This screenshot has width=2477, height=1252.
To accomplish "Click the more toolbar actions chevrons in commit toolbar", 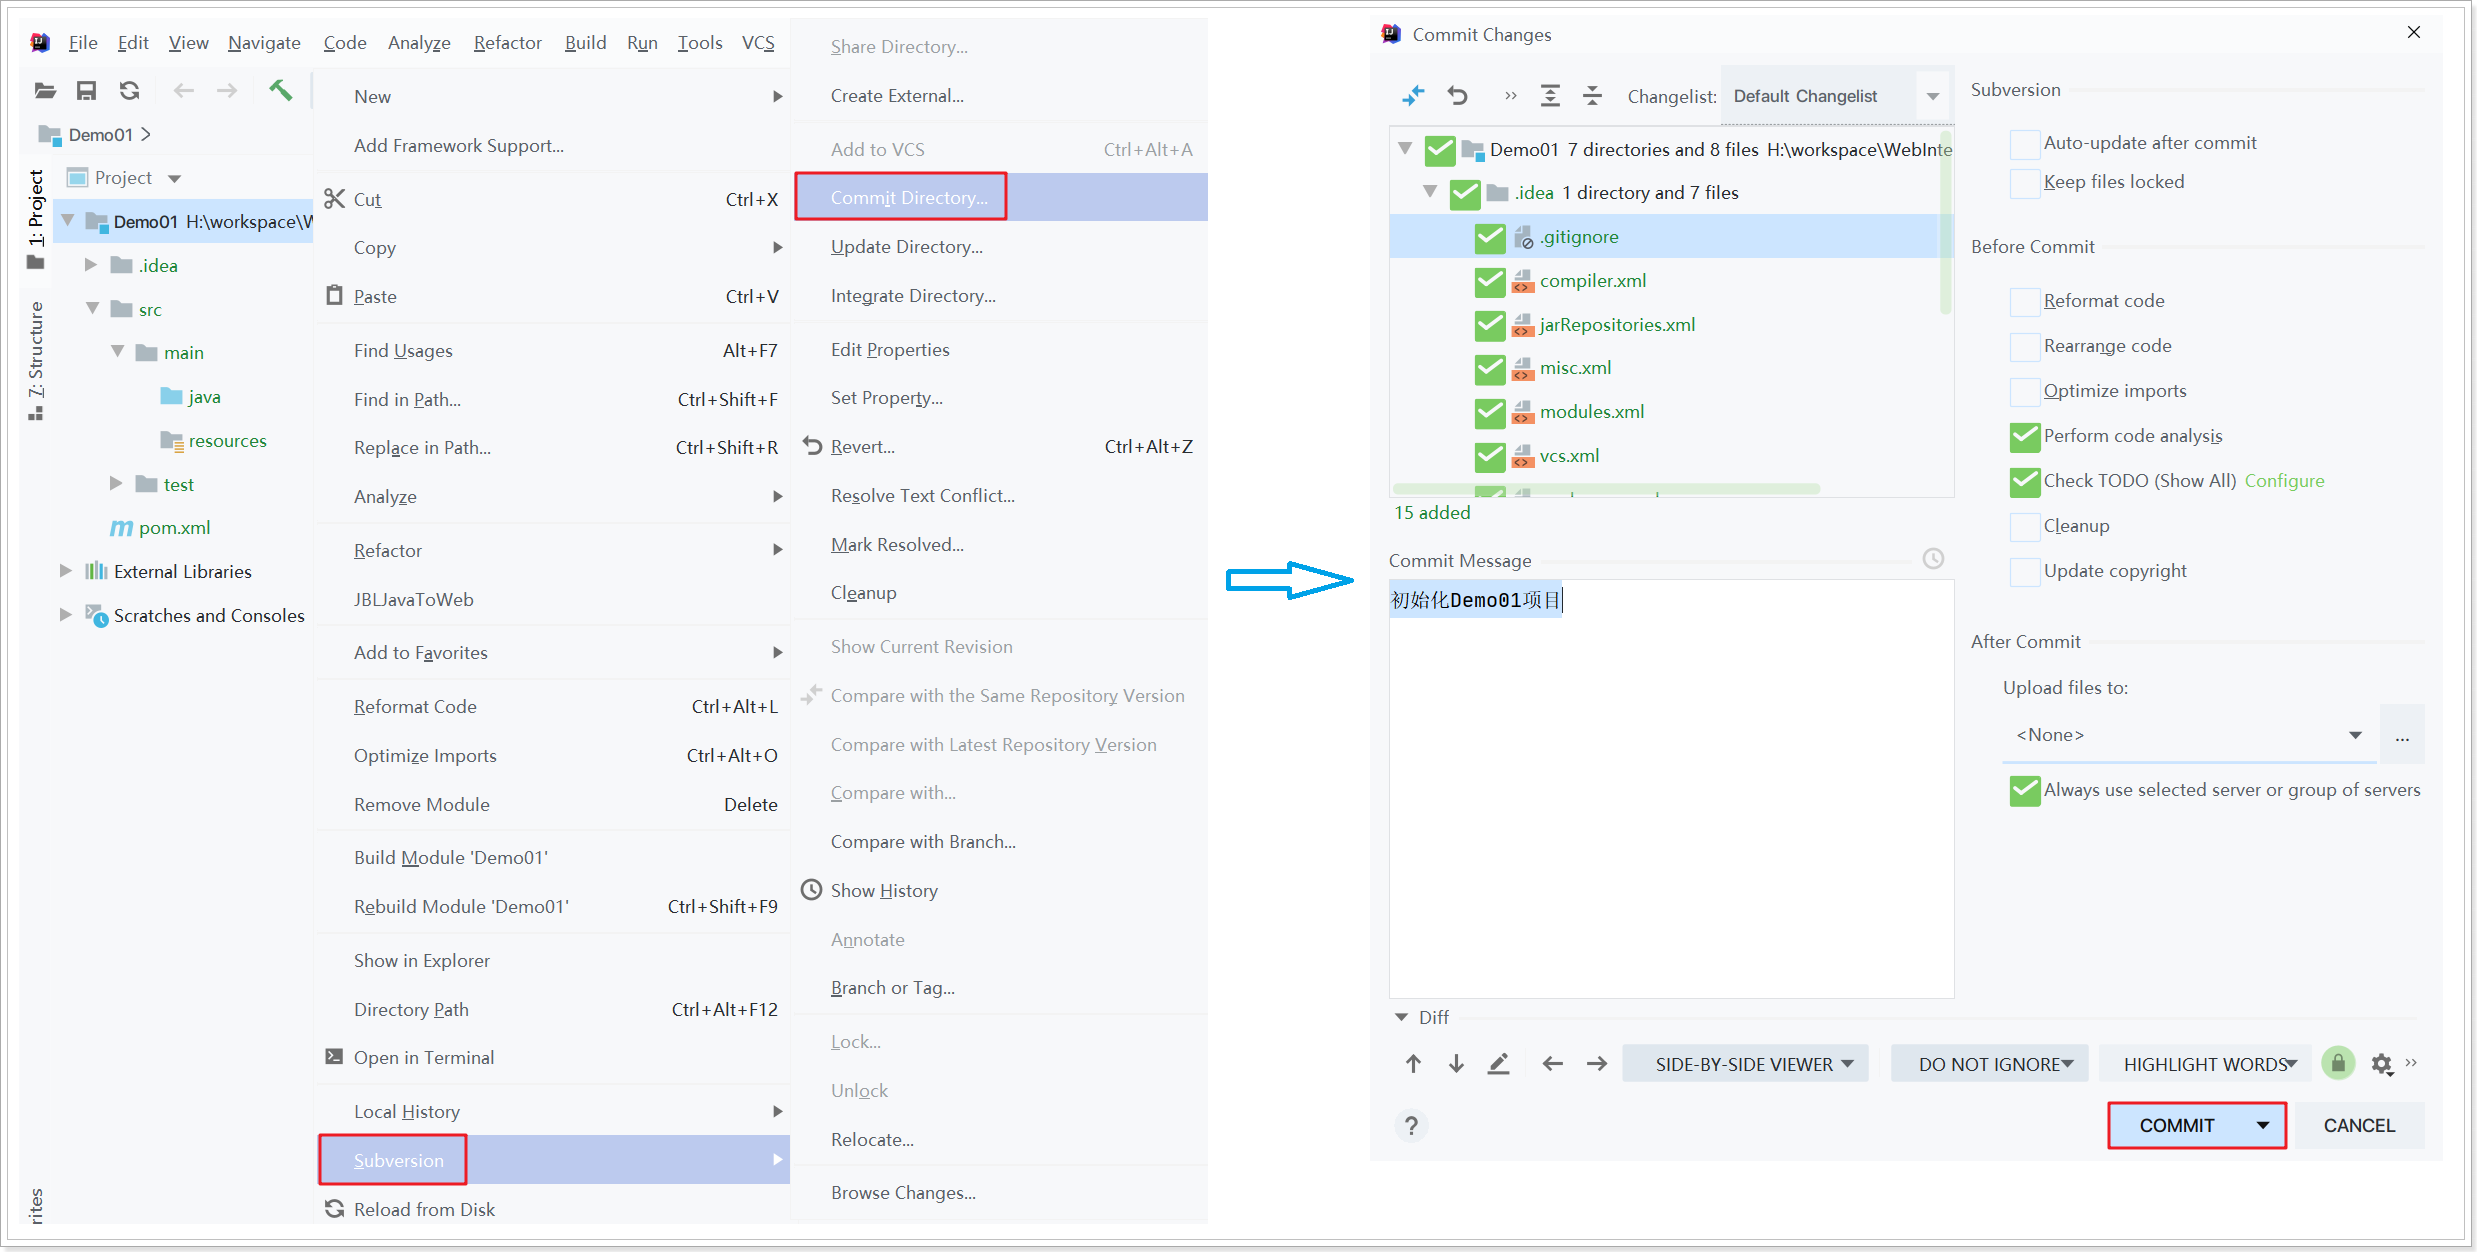I will coord(1511,96).
